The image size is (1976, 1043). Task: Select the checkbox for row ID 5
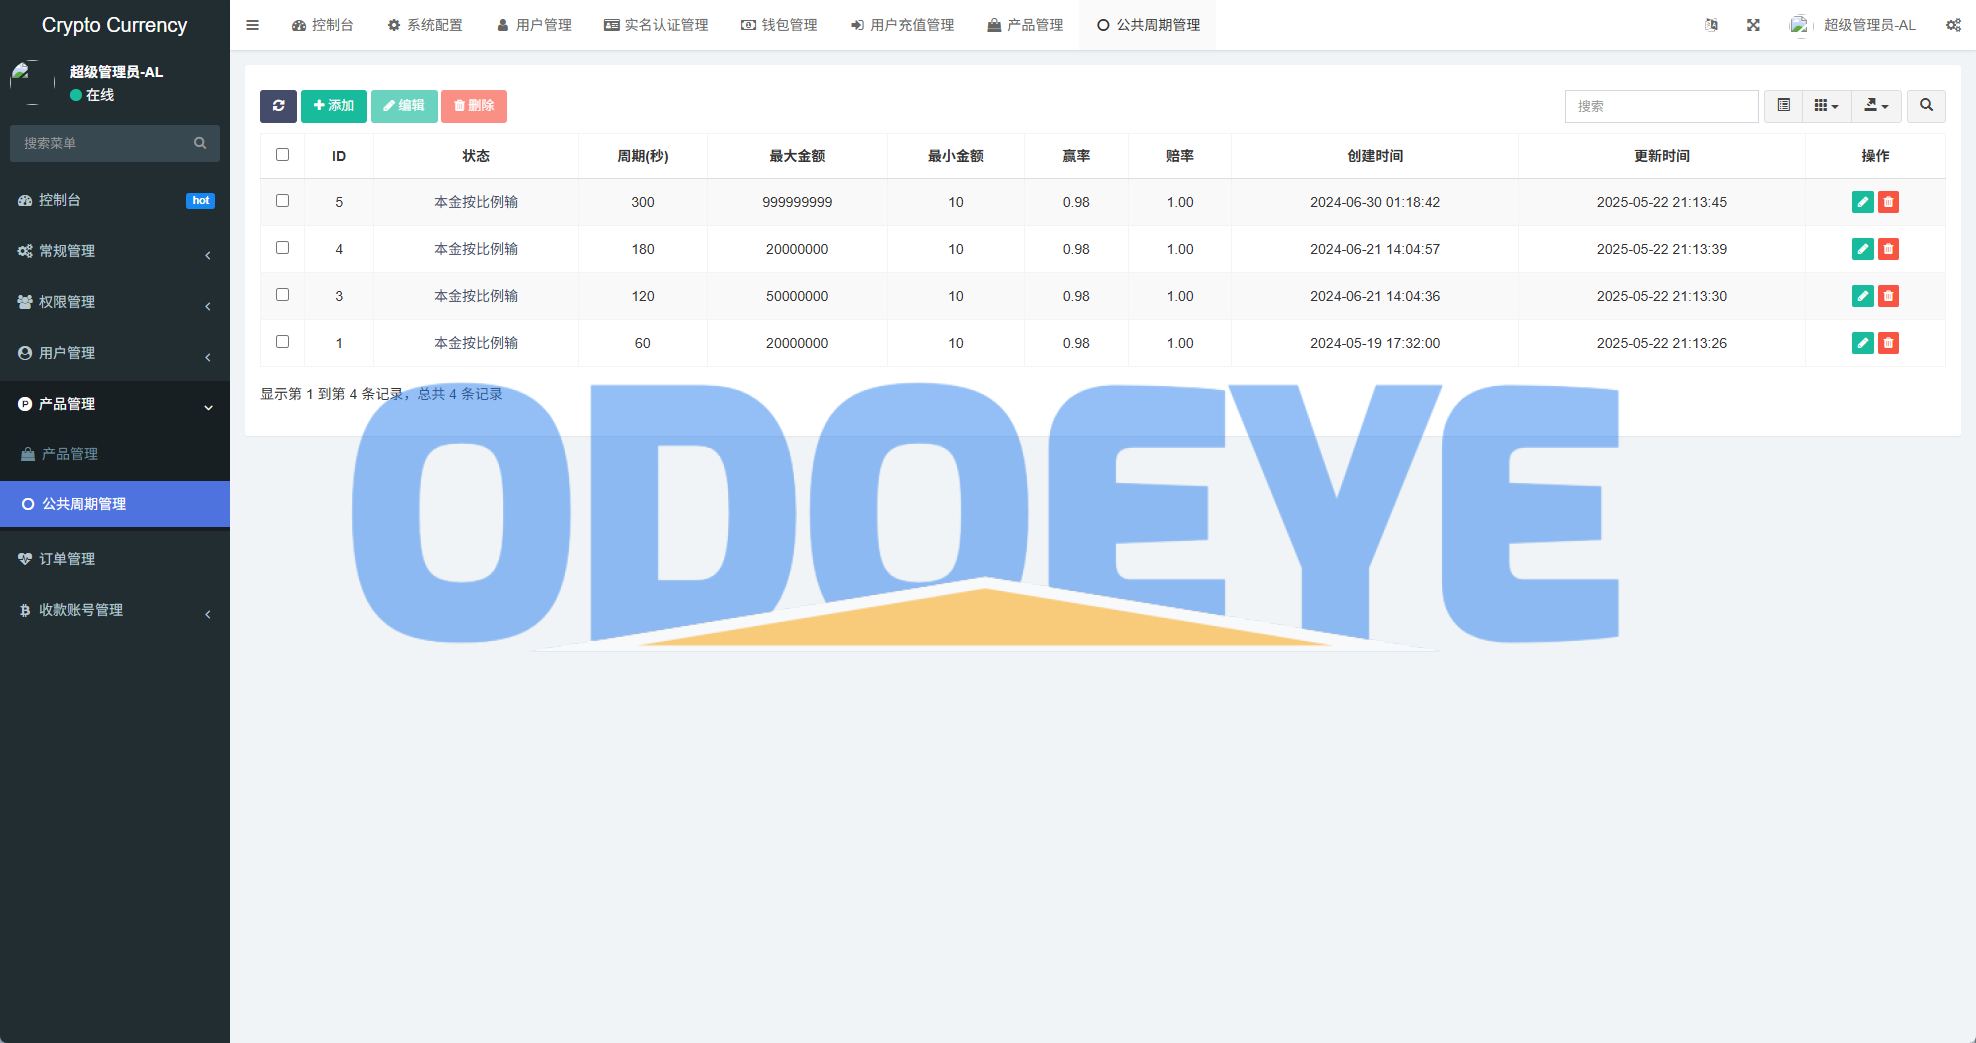[x=283, y=201]
